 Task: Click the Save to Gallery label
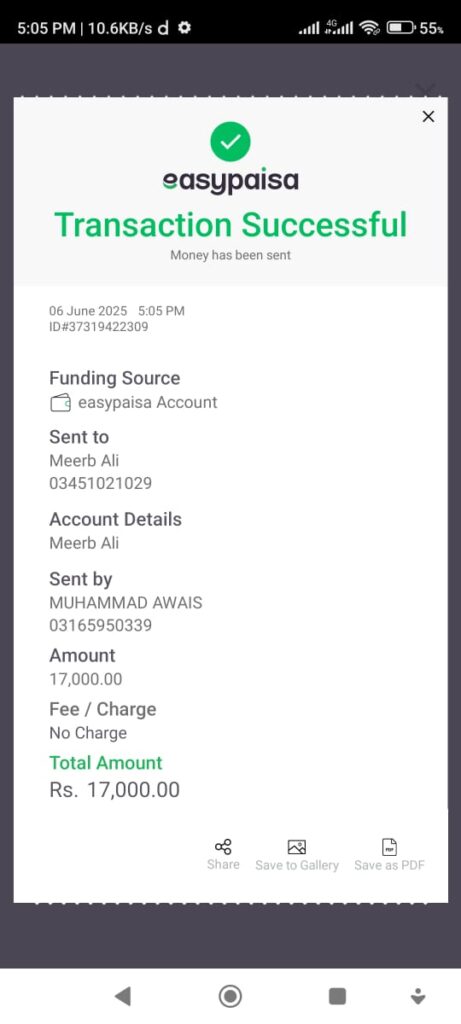(x=297, y=865)
